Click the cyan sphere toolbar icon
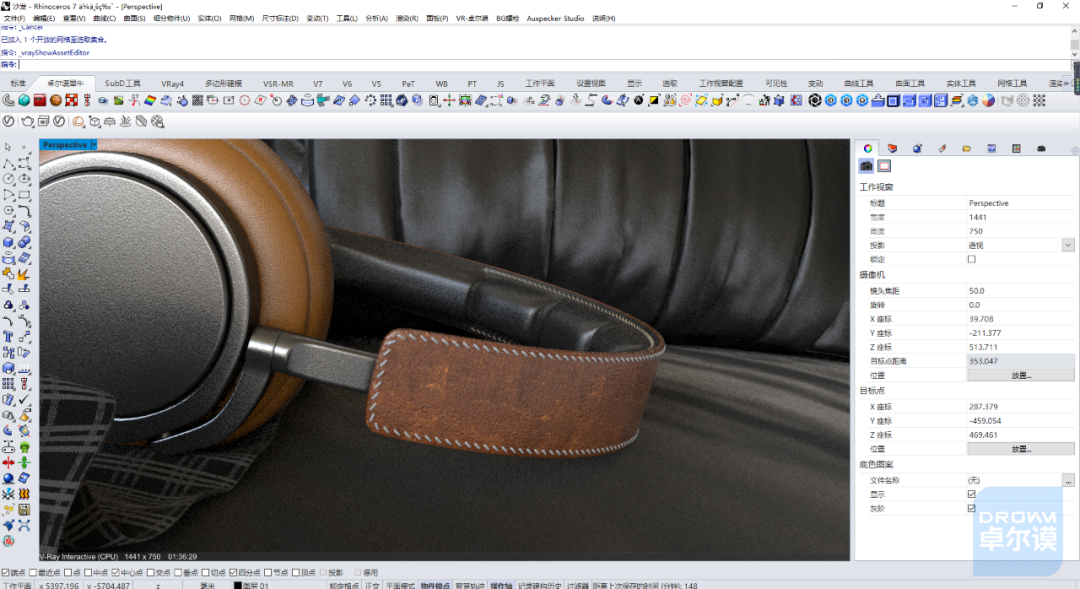The height and width of the screenshot is (589, 1080). click(x=24, y=101)
